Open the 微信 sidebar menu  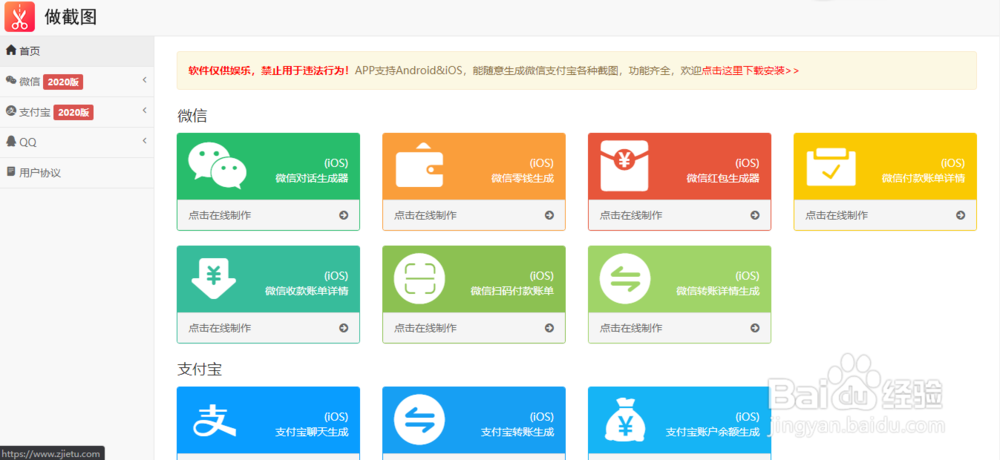[x=77, y=82]
